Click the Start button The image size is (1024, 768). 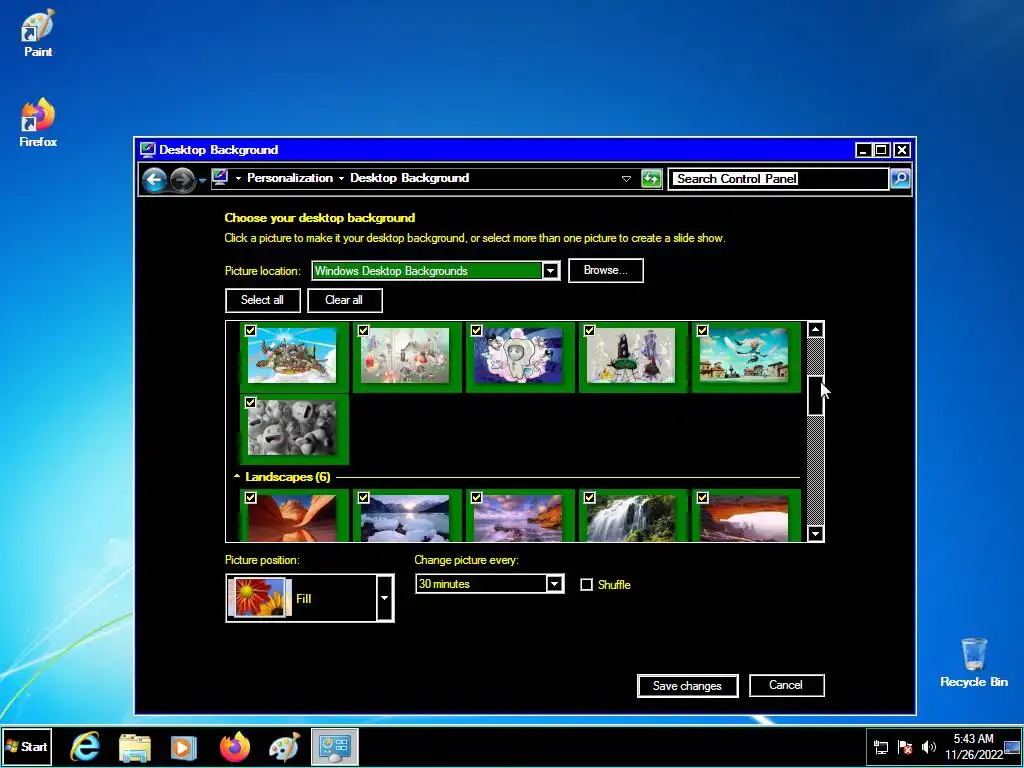pyautogui.click(x=27, y=746)
